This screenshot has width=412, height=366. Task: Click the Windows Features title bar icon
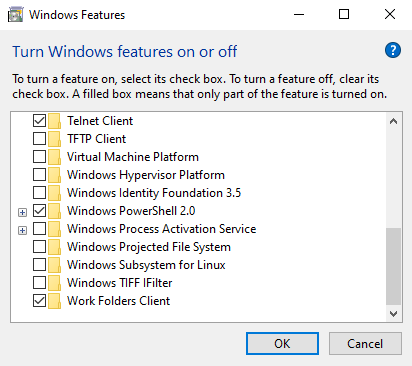point(15,15)
